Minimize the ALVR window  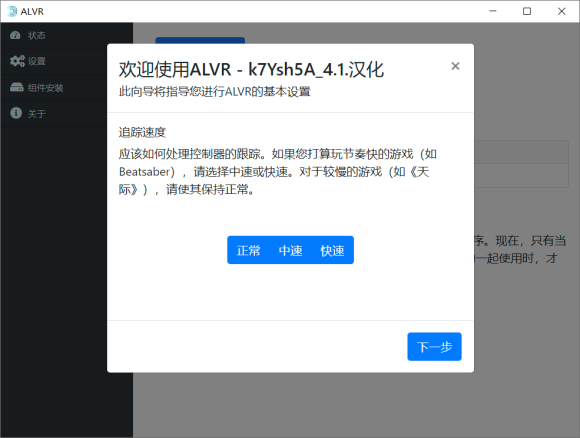pyautogui.click(x=493, y=11)
